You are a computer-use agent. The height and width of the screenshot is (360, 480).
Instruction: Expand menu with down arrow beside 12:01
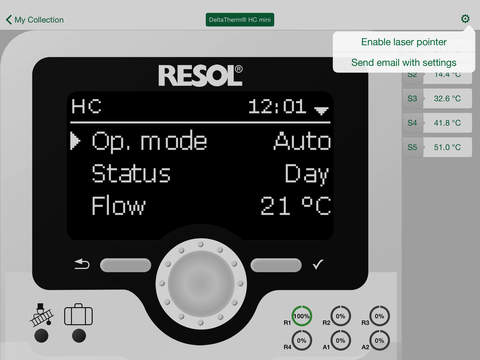click(322, 111)
